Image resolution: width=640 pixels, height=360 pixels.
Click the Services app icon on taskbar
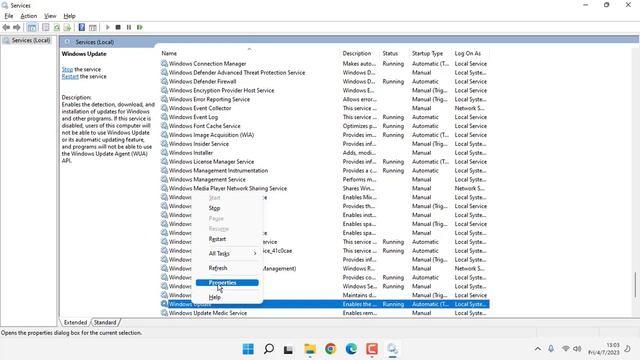click(392, 349)
